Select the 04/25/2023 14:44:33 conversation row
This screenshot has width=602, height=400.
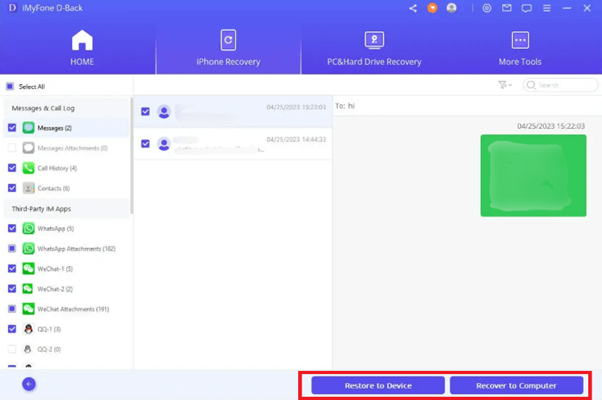pyautogui.click(x=233, y=144)
